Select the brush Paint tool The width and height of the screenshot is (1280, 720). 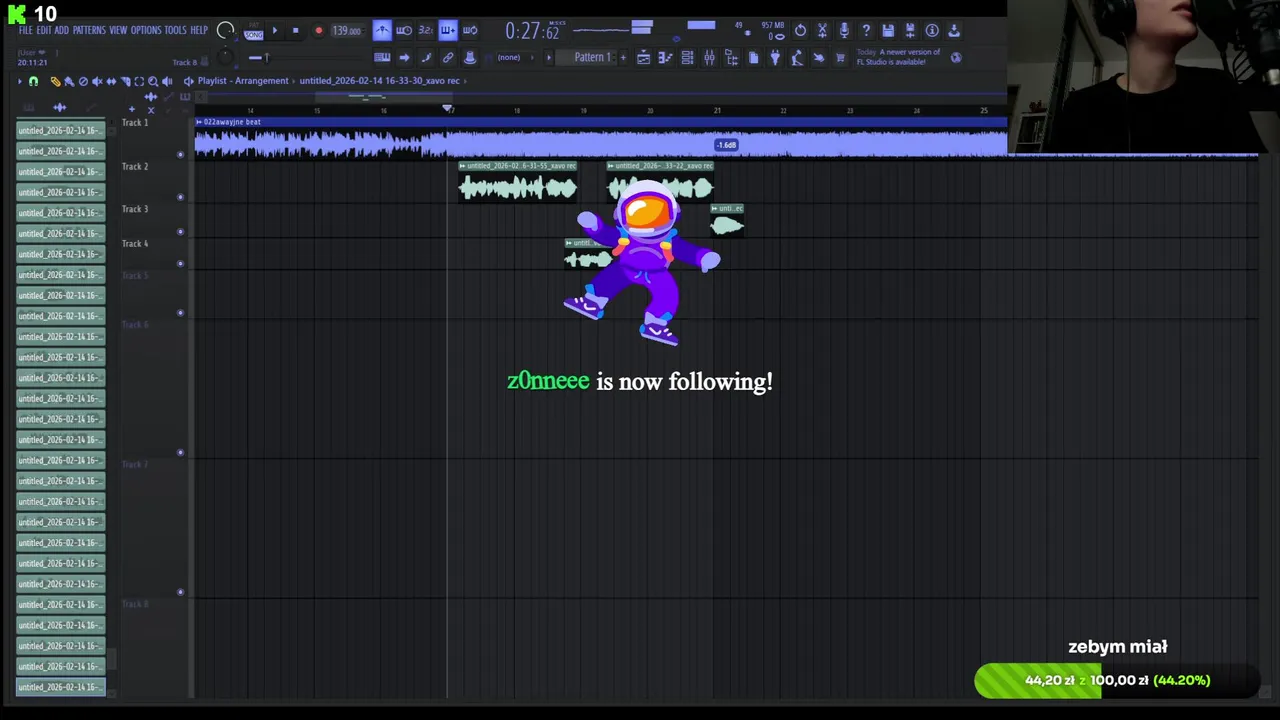[69, 82]
